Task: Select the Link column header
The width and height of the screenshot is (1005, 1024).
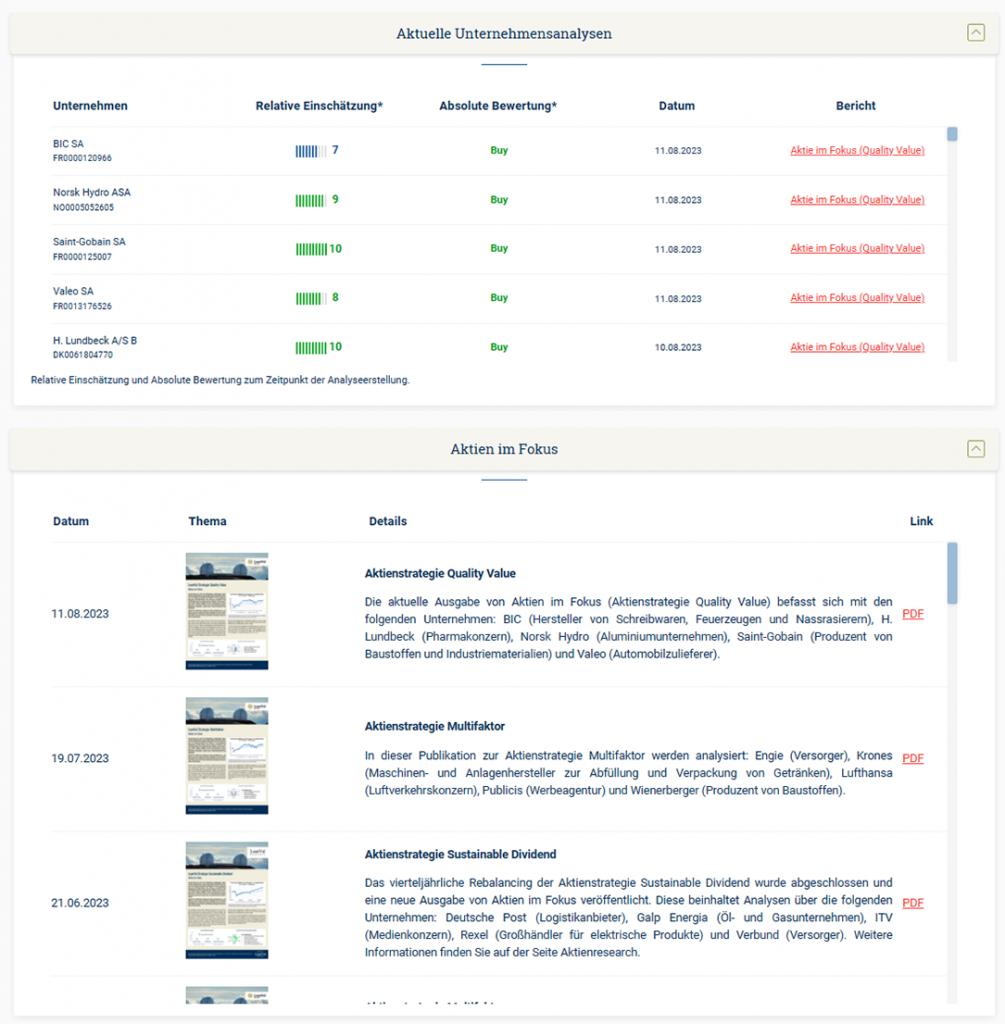Action: (921, 521)
